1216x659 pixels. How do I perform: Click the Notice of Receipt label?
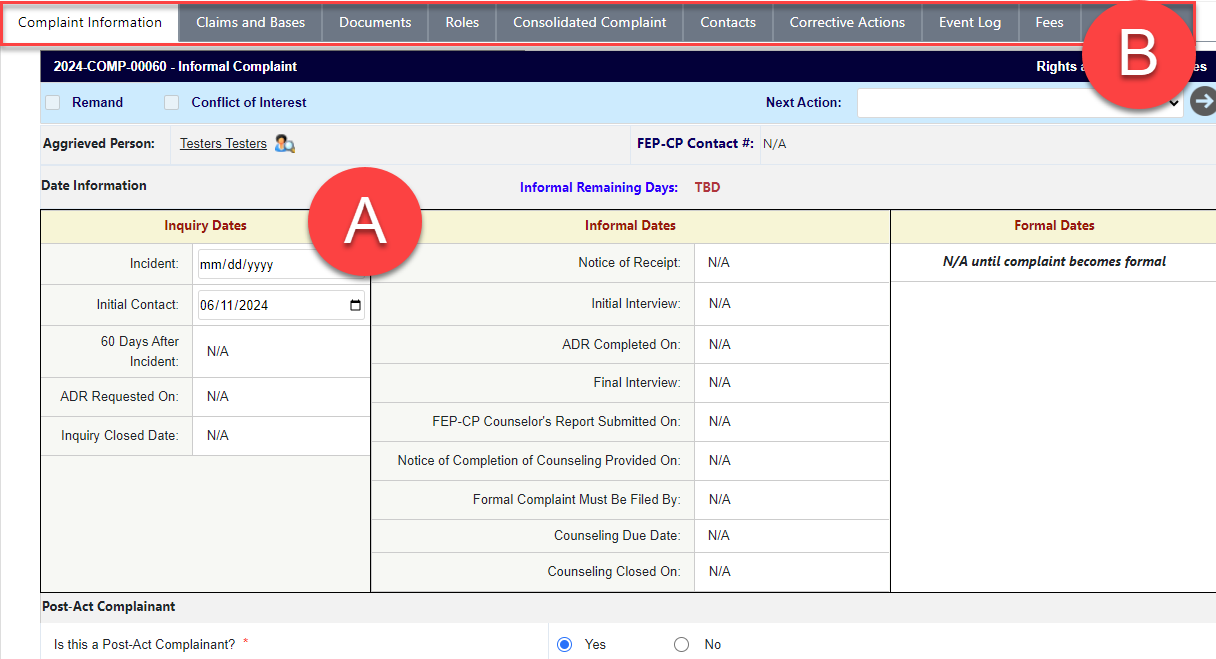point(629,263)
